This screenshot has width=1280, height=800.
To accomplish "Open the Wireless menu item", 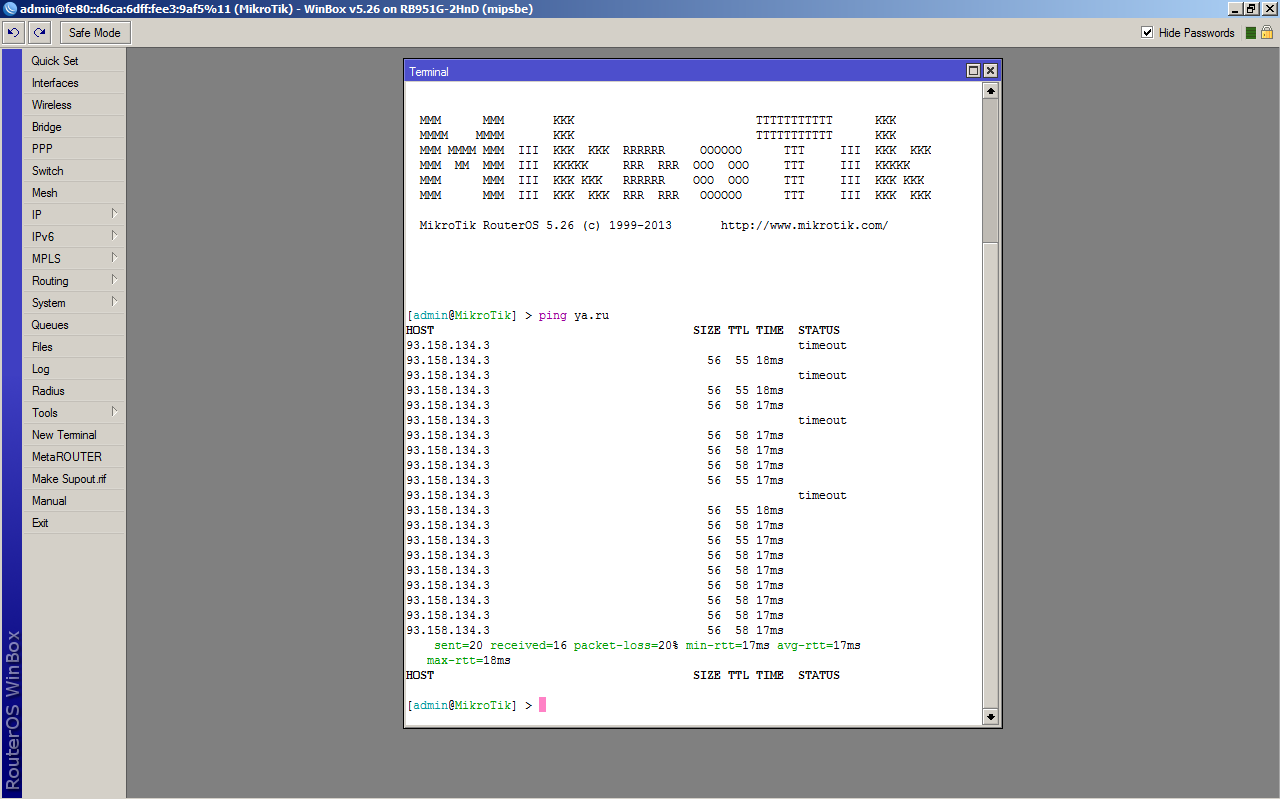I will click(x=75, y=105).
